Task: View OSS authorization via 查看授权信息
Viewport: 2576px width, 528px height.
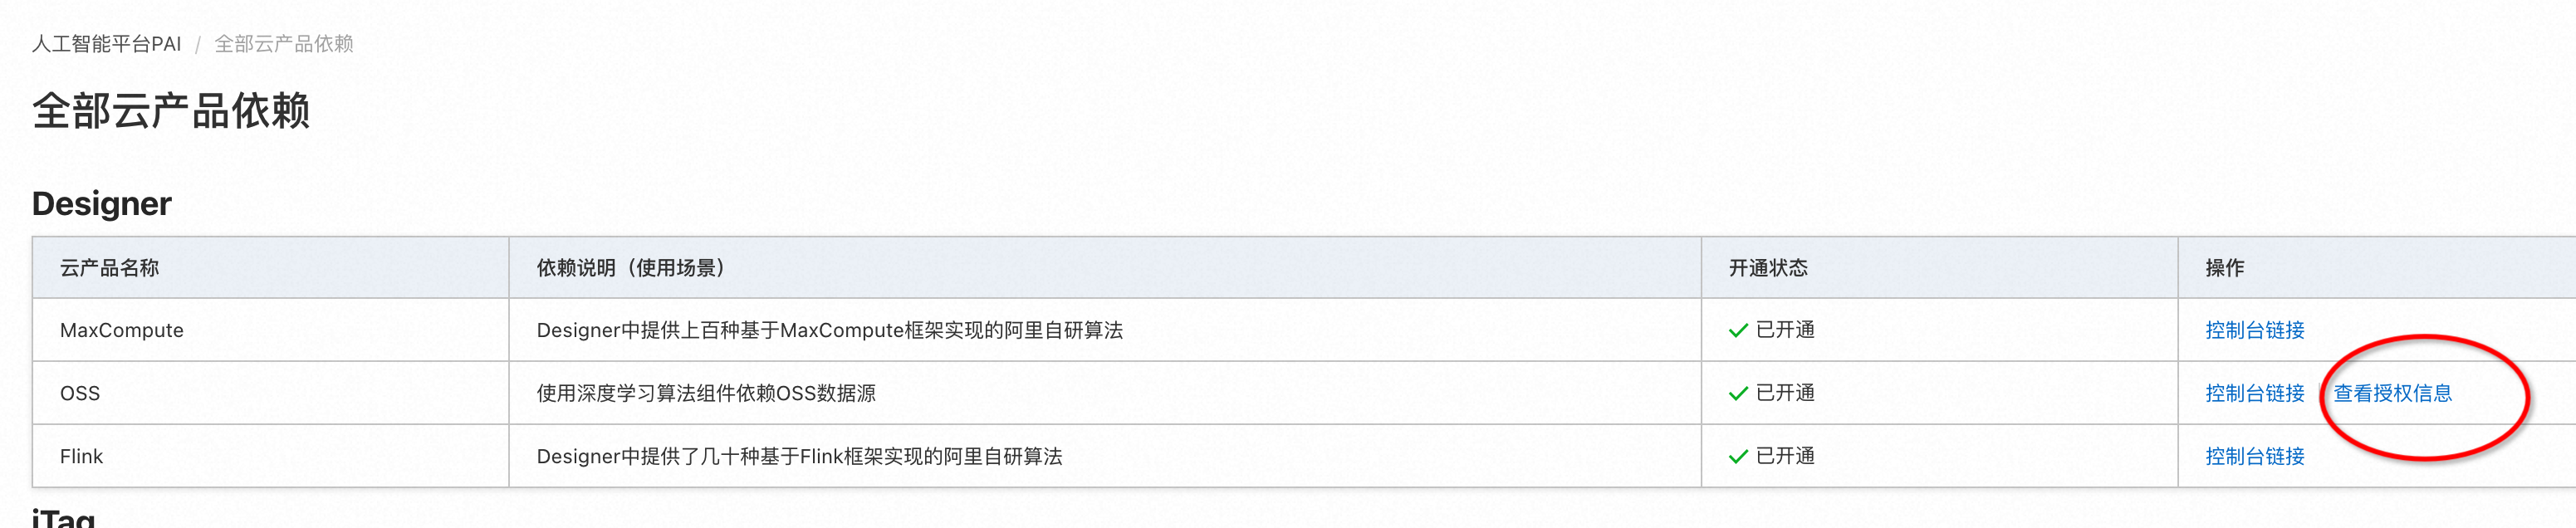Action: (x=2392, y=393)
